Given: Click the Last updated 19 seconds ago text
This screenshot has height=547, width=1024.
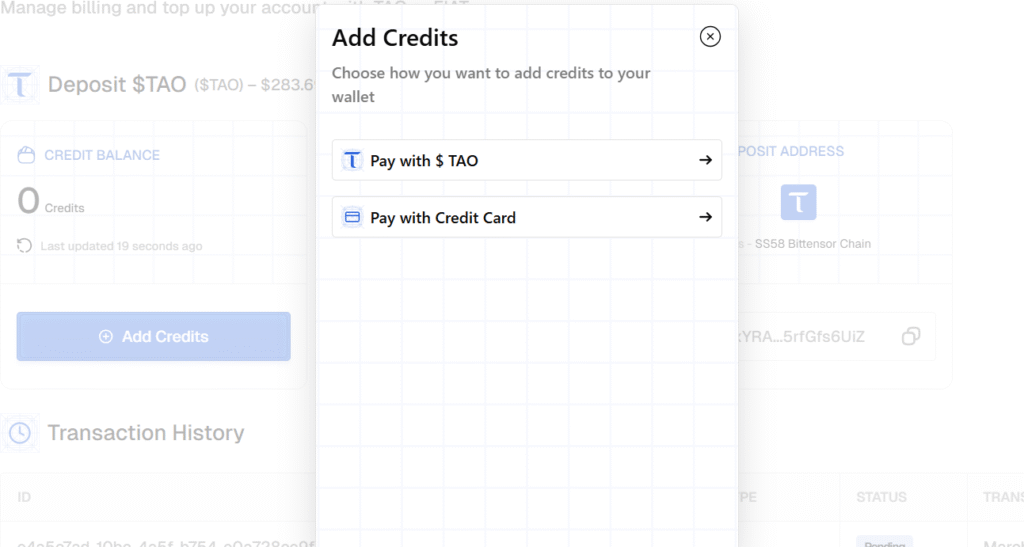Looking at the screenshot, I should tap(121, 246).
